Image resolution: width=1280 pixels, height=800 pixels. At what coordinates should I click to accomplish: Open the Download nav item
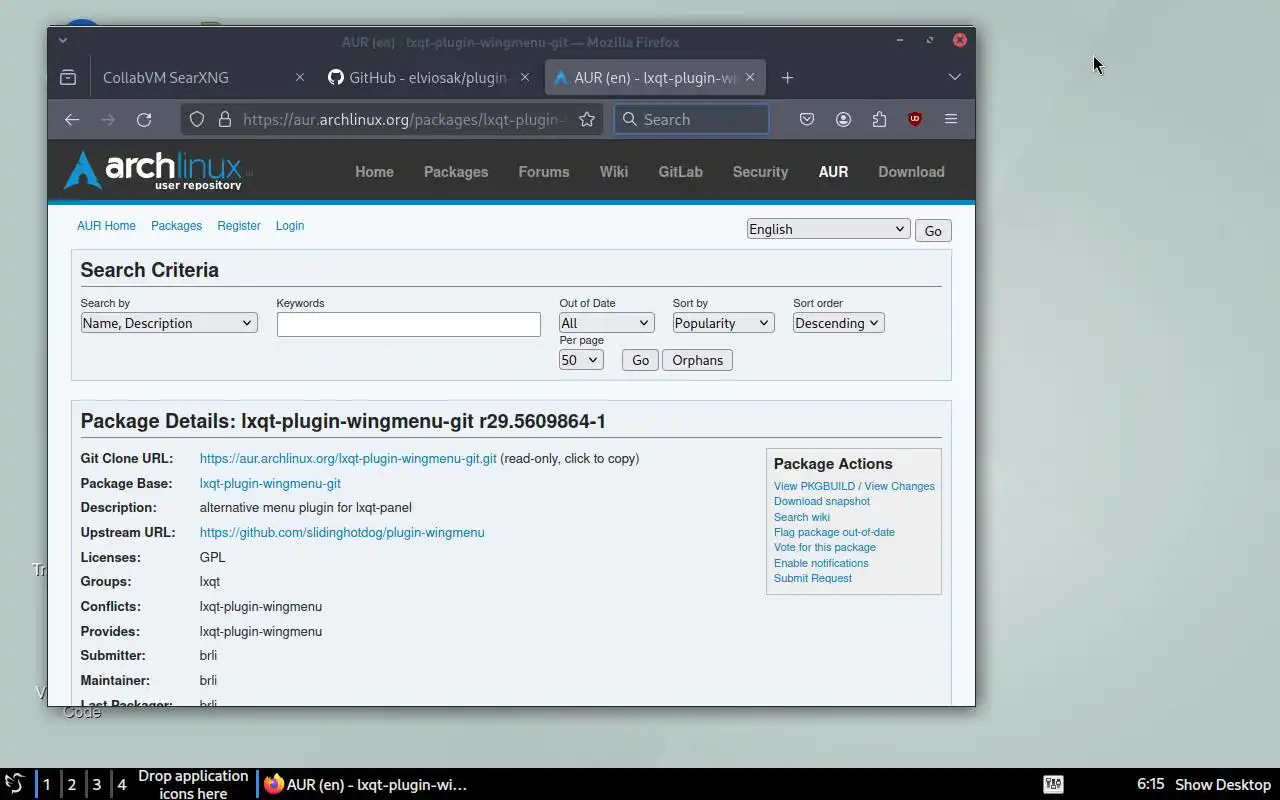911,172
